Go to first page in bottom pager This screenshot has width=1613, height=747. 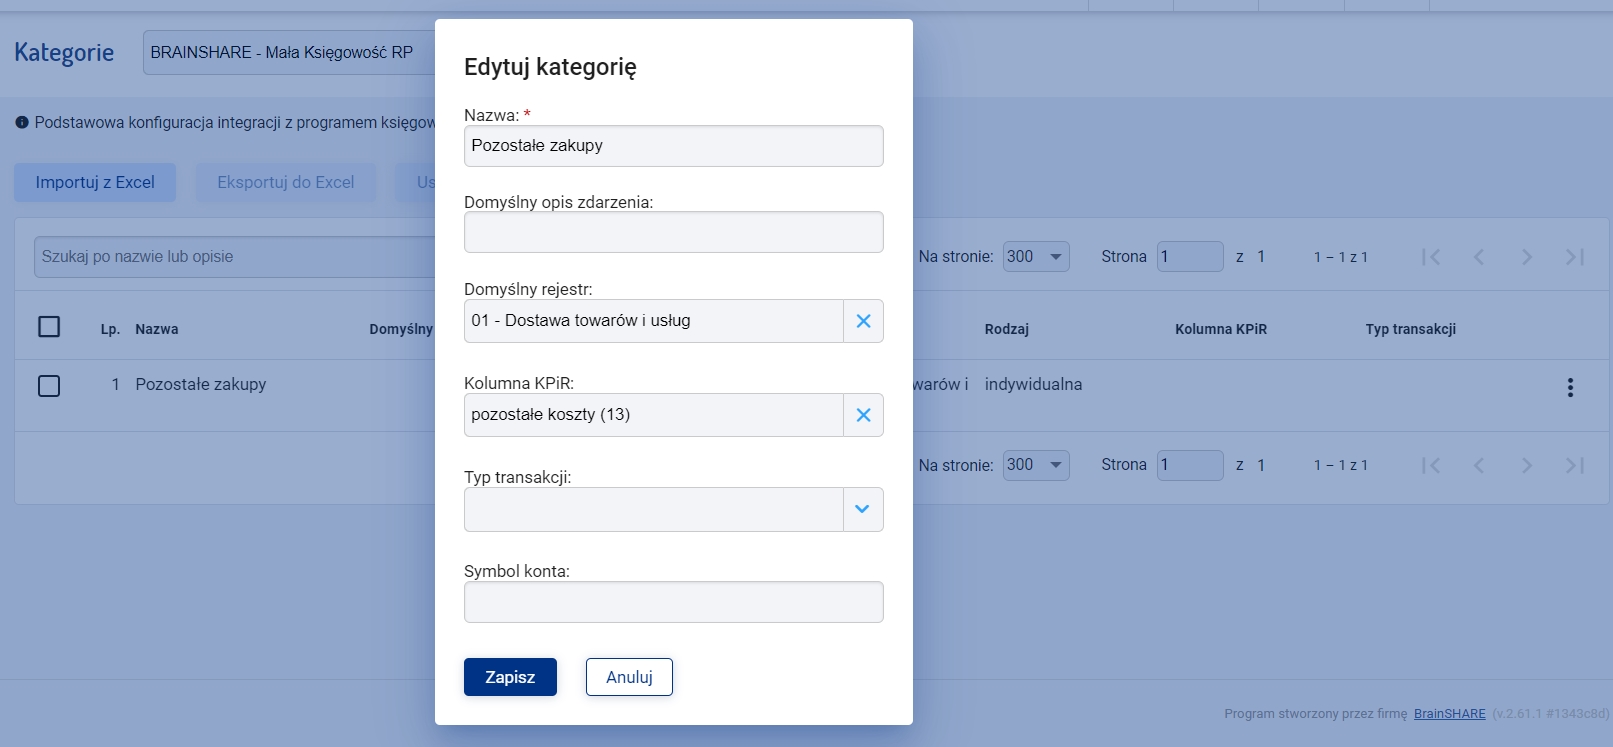[x=1431, y=465]
